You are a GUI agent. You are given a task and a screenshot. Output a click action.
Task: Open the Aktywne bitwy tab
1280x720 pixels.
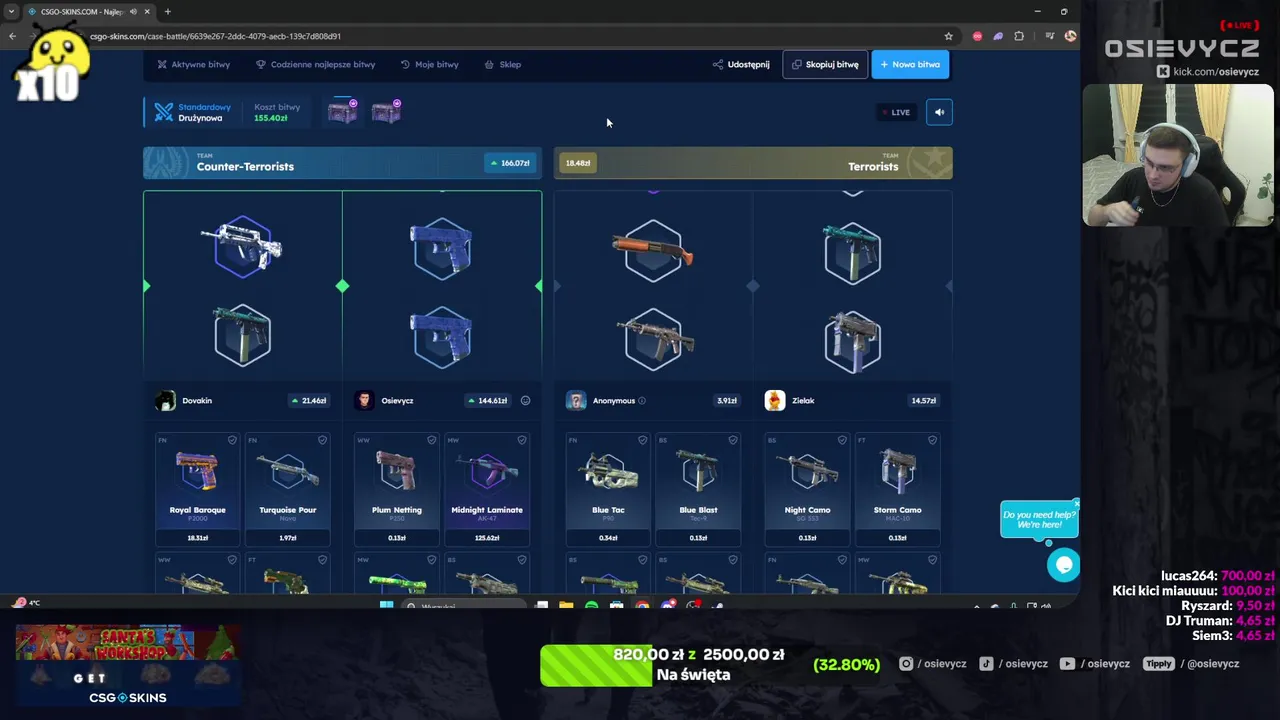(193, 64)
